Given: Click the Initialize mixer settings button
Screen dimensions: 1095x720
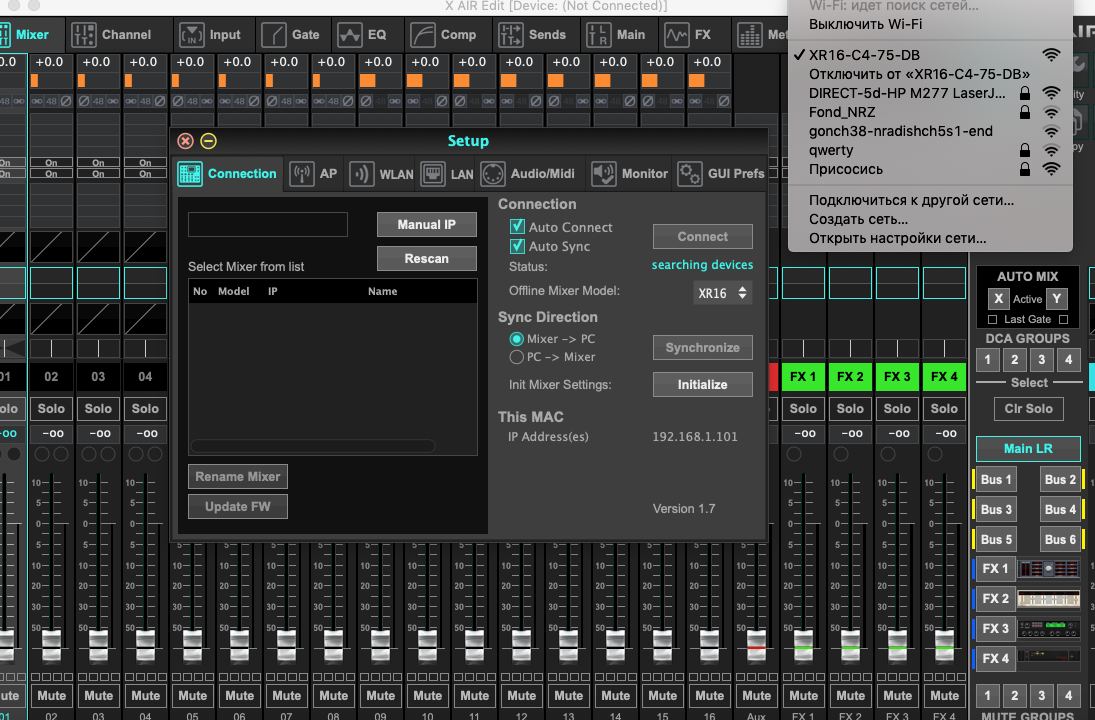Looking at the screenshot, I should pyautogui.click(x=702, y=385).
